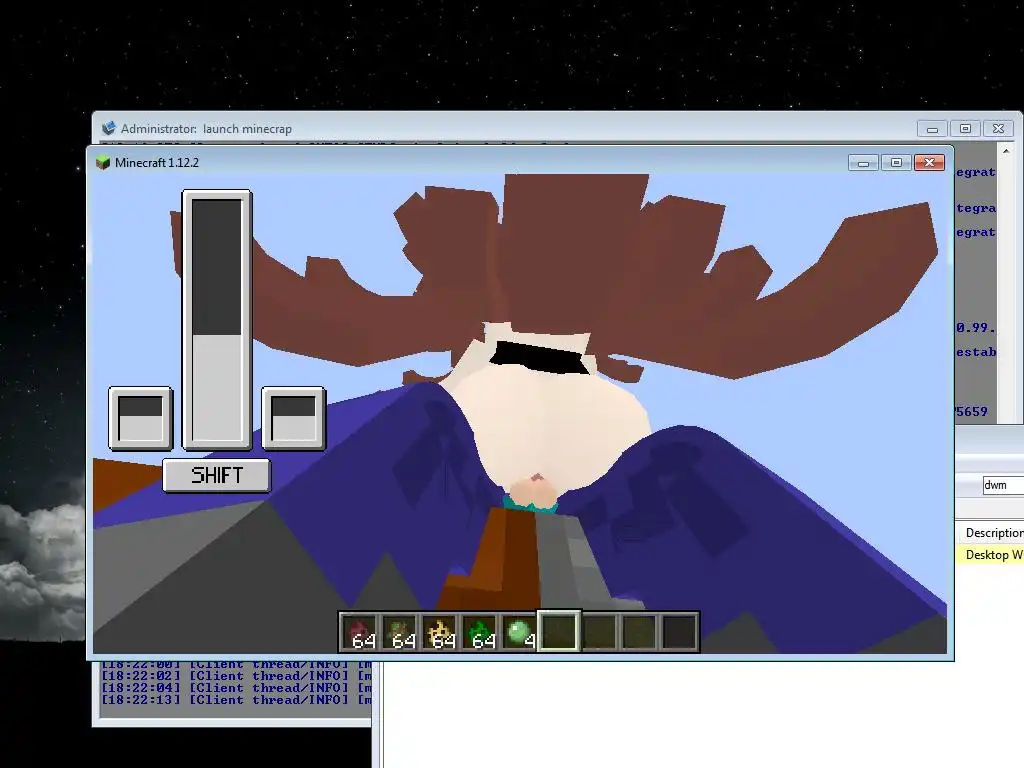Click the SHIFT button in the overlay
1024x768 pixels.
(216, 475)
